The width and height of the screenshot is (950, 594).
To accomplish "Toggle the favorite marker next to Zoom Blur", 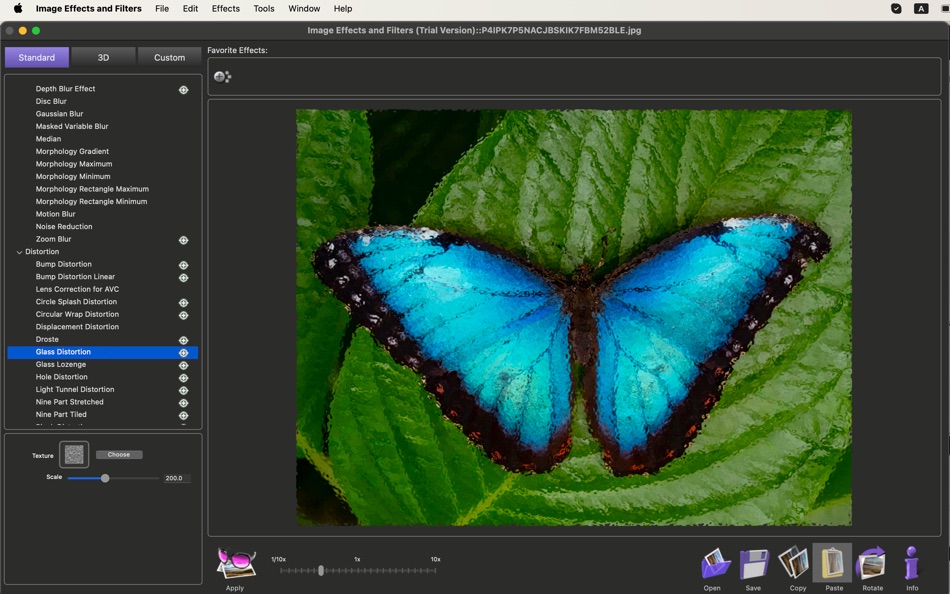I will [183, 239].
